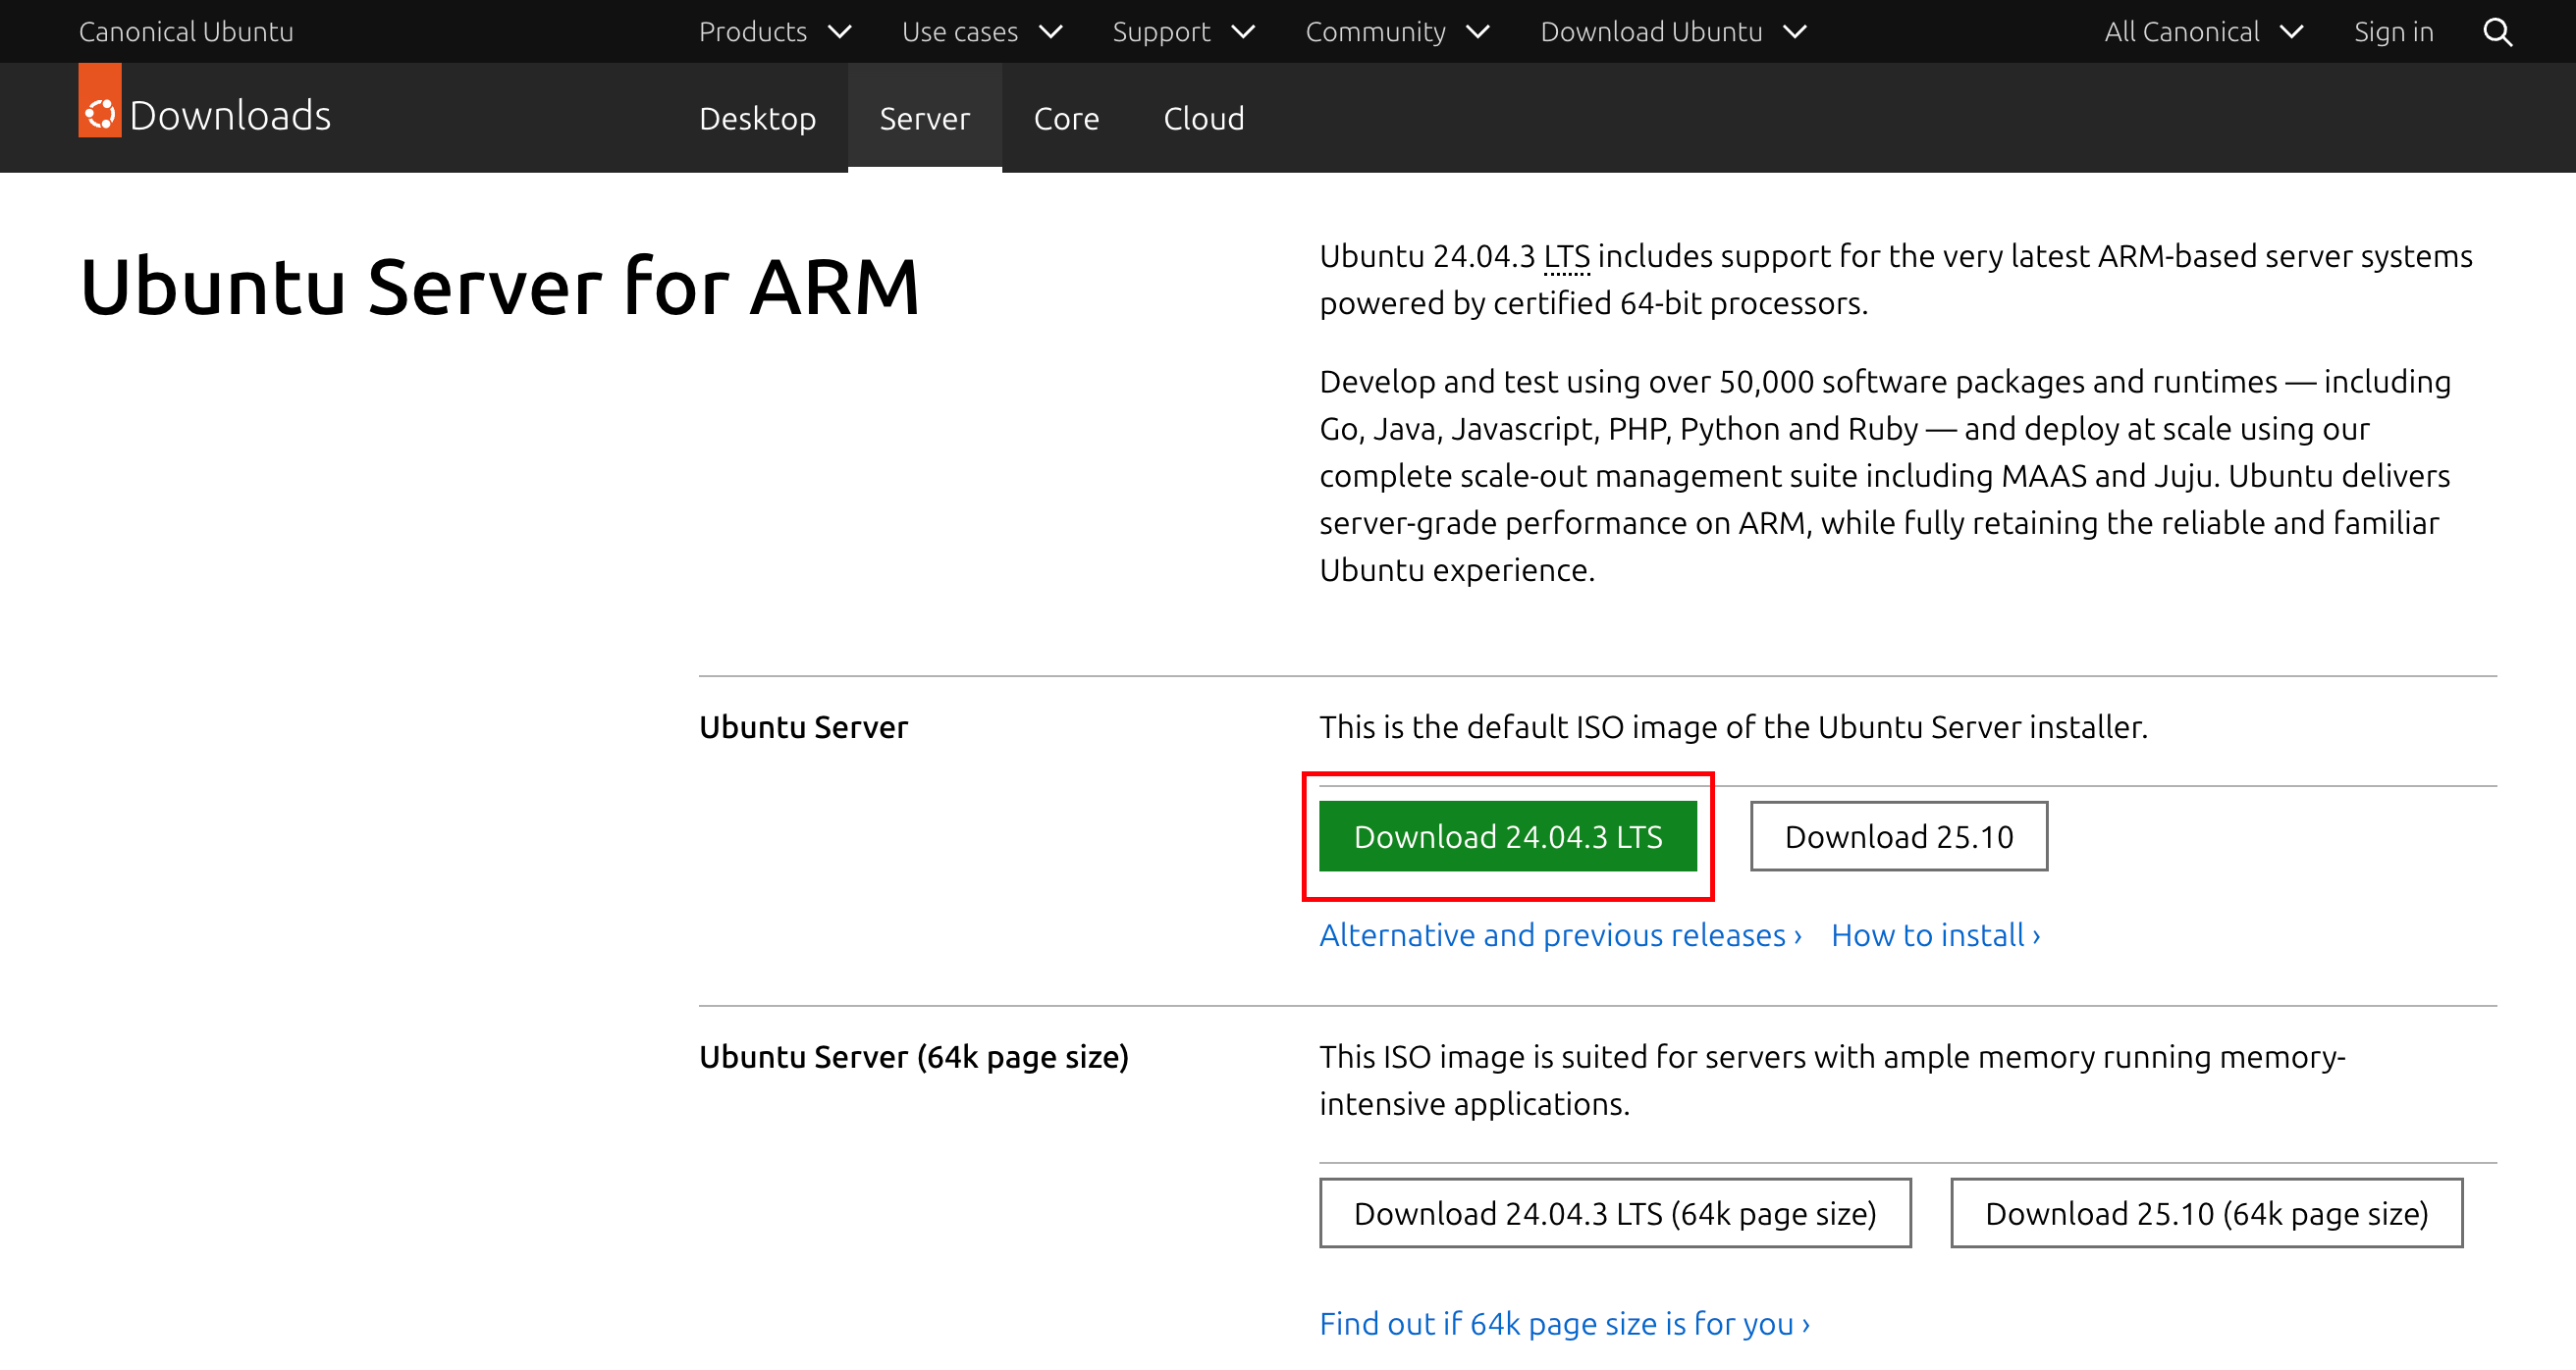Switch to the Desktop tab
The image size is (2576, 1370).
click(x=757, y=118)
